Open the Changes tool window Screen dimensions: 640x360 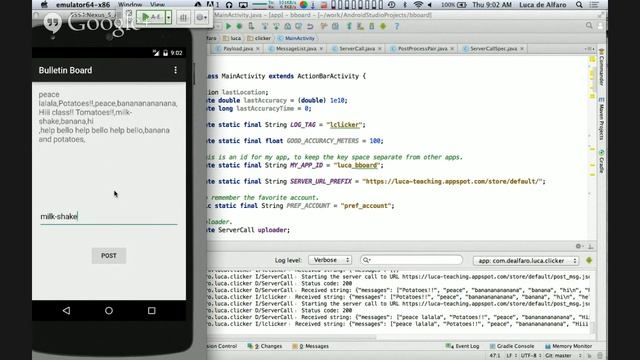click(265, 346)
